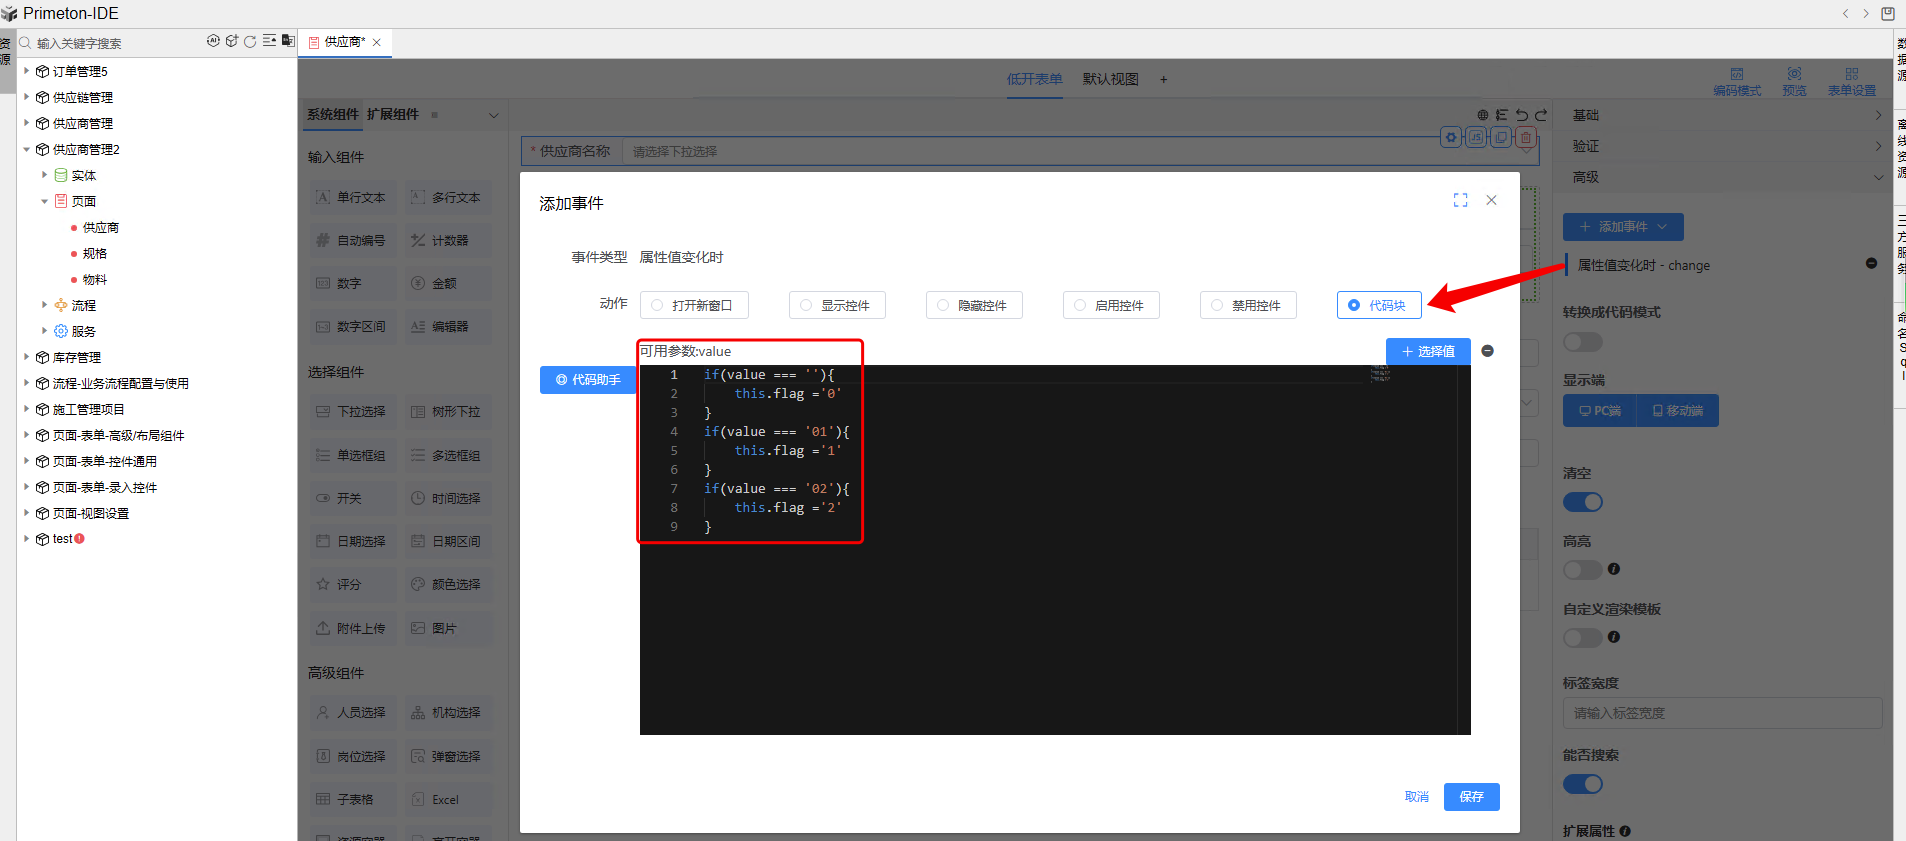Collapse the 供应商管理2 project node
This screenshot has height=841, width=1906.
(27, 149)
